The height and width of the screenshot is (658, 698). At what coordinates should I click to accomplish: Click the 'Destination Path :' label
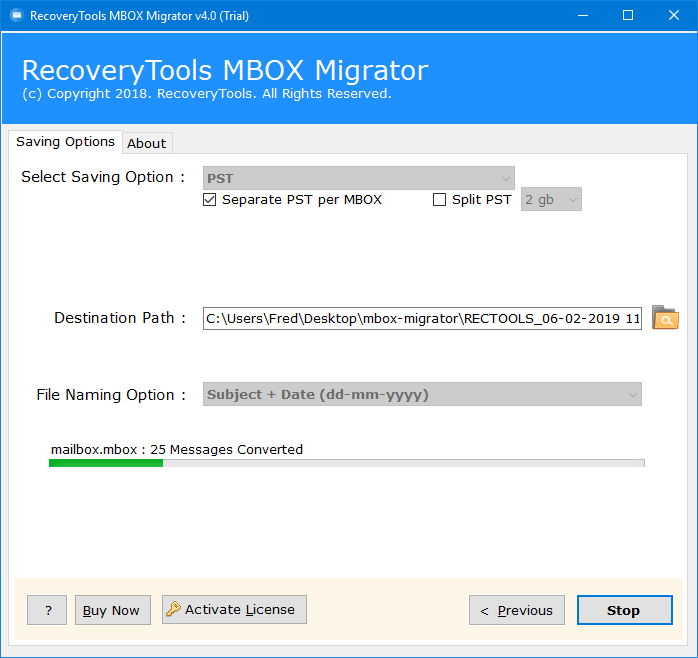[120, 318]
